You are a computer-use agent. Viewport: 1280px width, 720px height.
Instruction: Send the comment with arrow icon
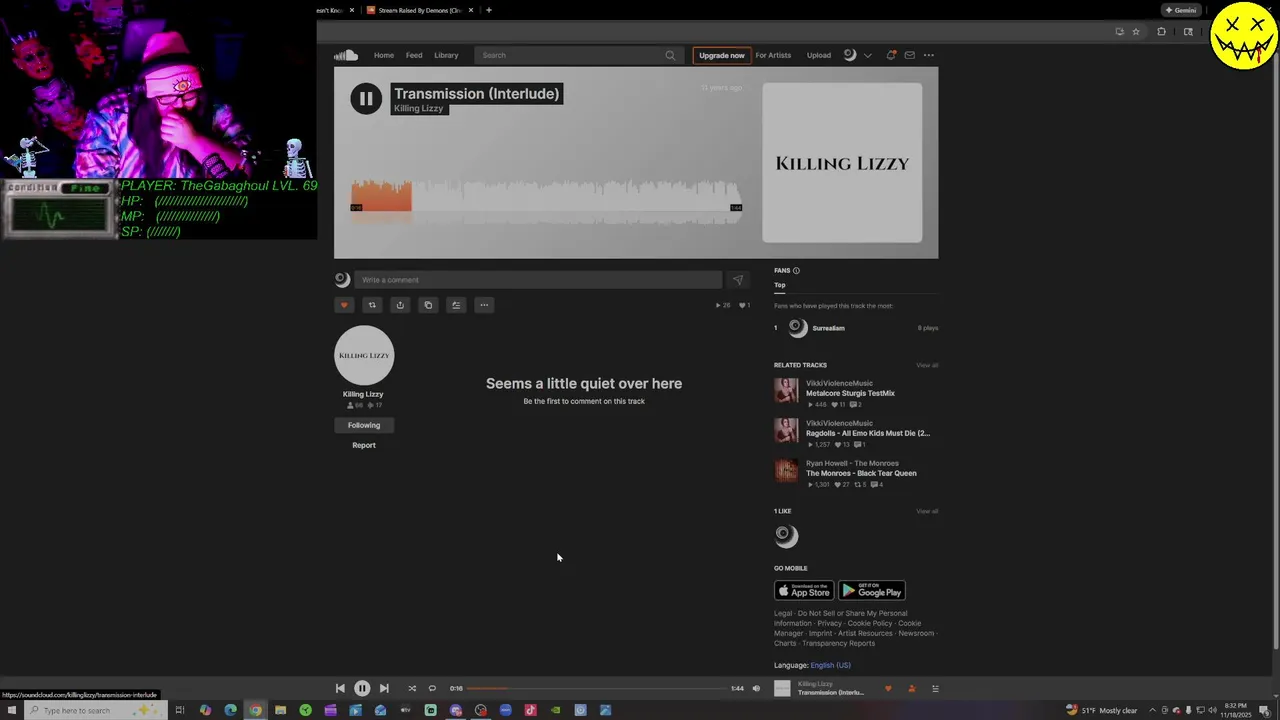click(x=738, y=280)
